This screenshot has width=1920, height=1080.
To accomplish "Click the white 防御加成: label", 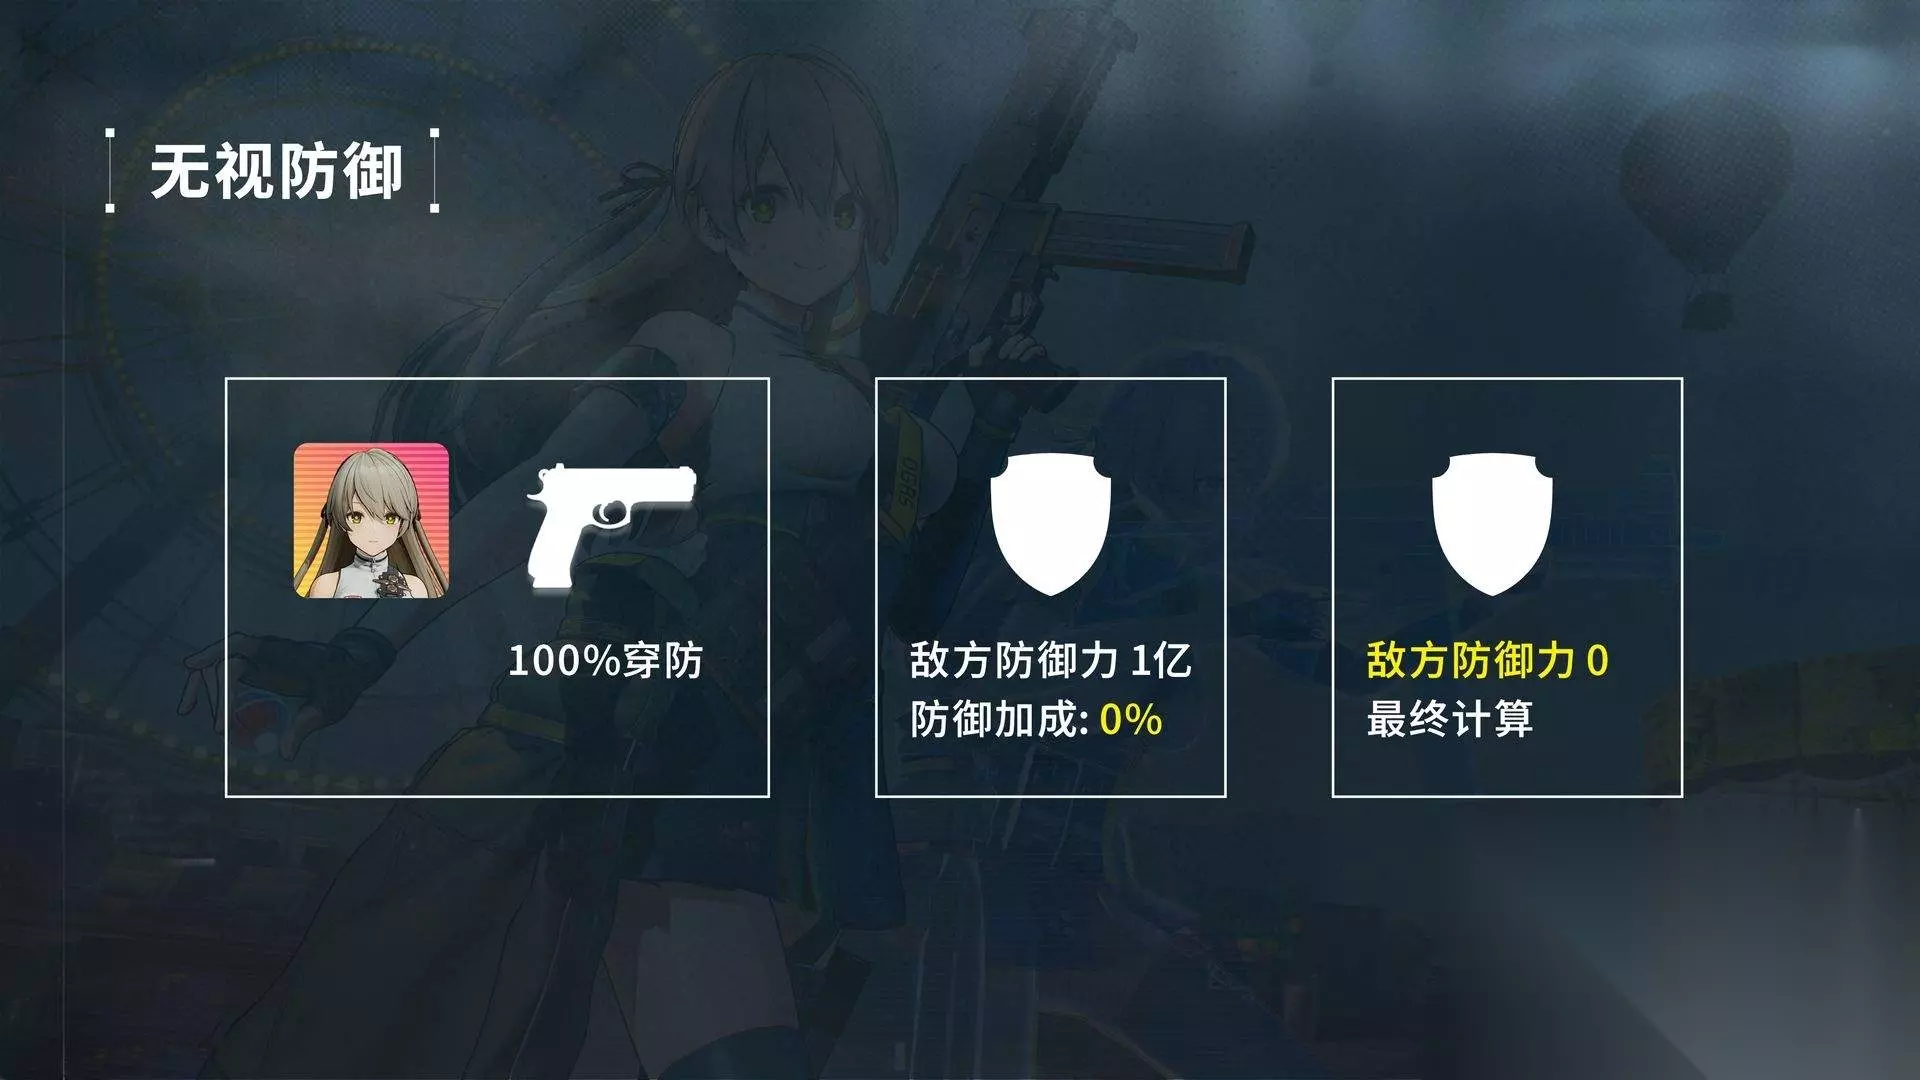I will (x=1000, y=719).
